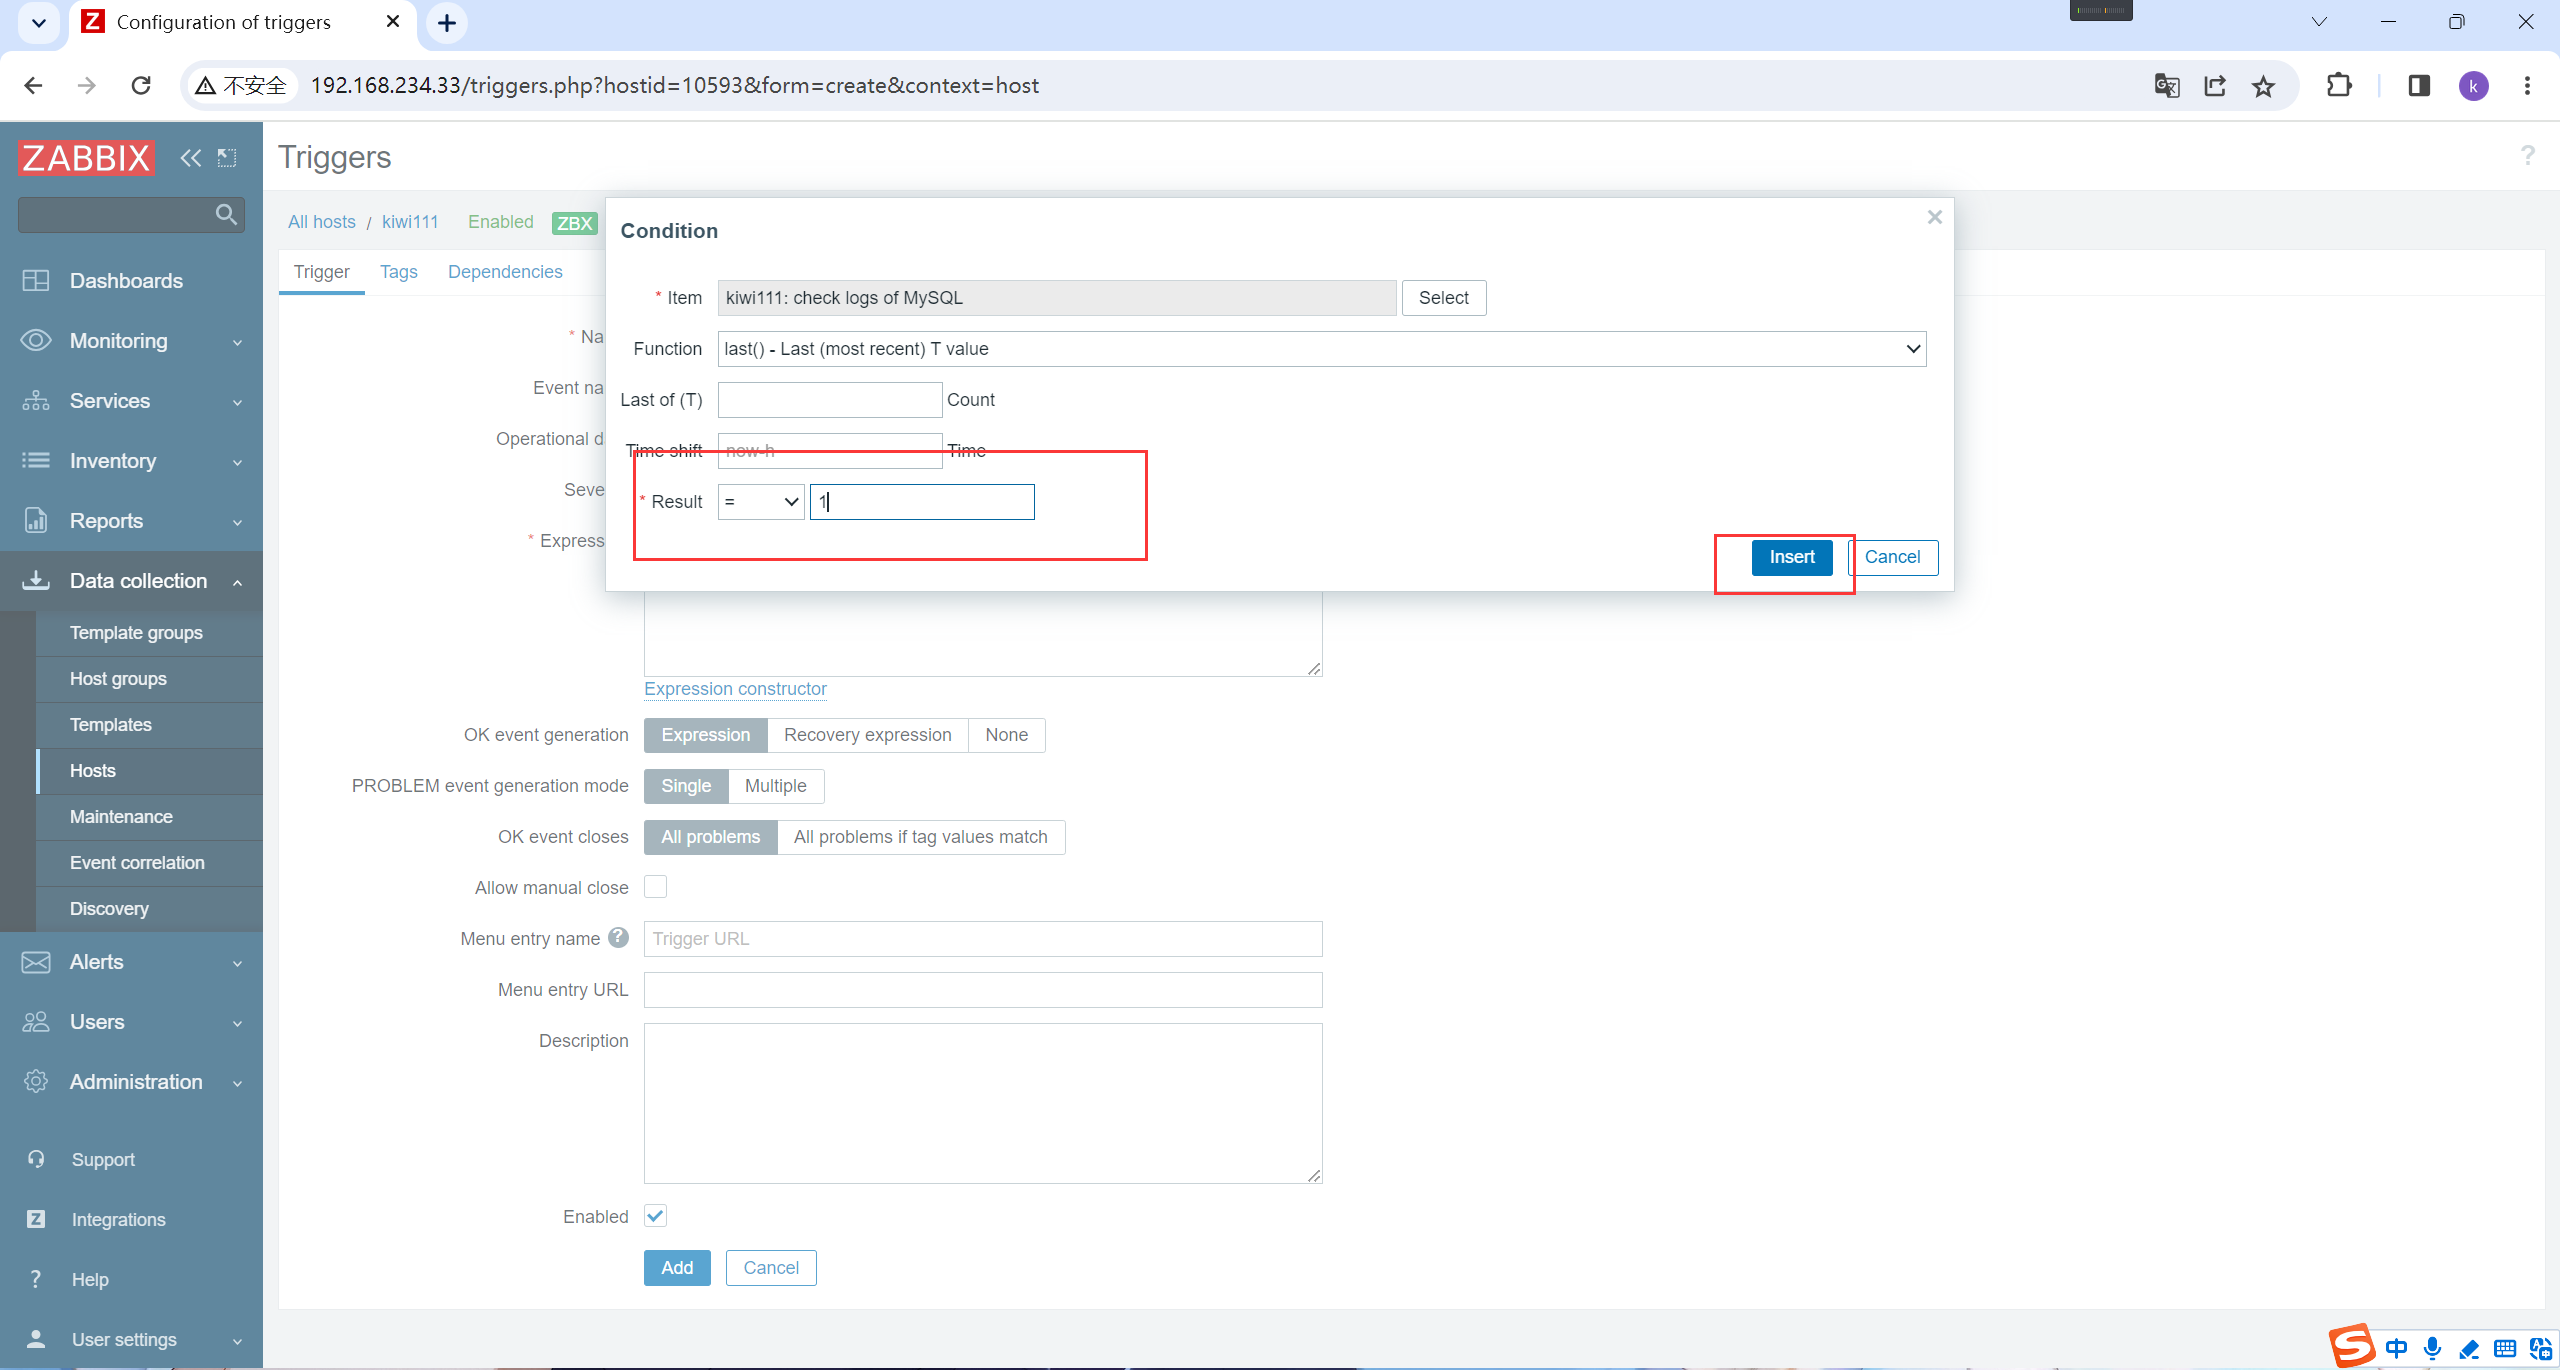Toggle browser side panel icon
Image resolution: width=2560 pixels, height=1370 pixels.
2419,85
